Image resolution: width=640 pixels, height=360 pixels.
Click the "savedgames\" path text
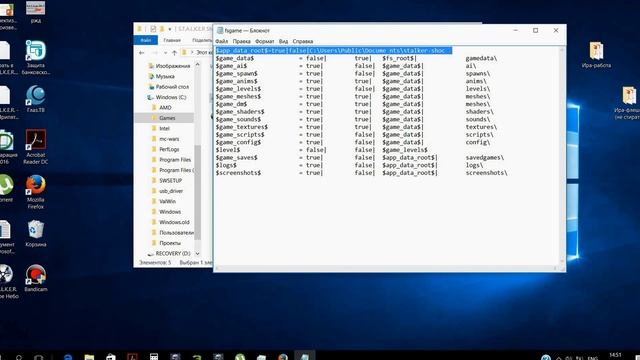[x=485, y=158]
